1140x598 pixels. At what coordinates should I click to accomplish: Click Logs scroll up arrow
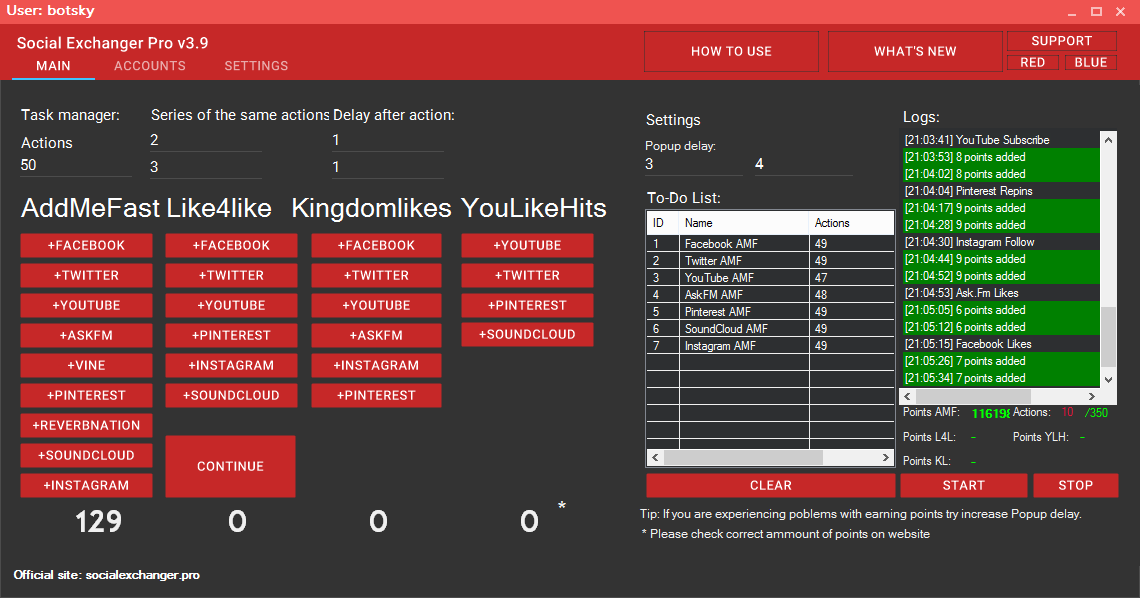pyautogui.click(x=1108, y=140)
